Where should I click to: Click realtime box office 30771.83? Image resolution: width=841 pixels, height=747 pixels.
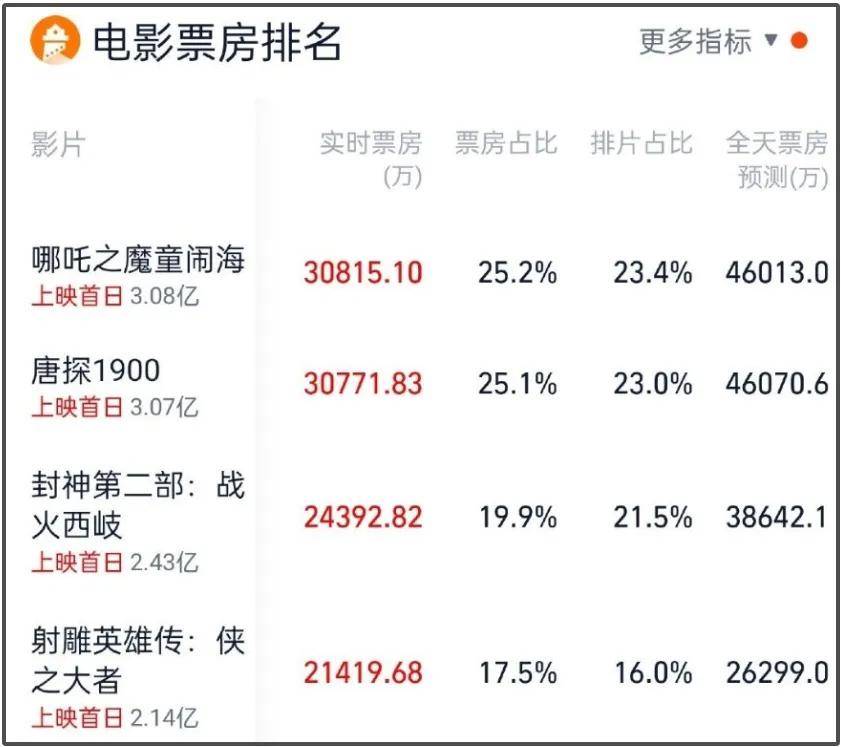coord(363,384)
